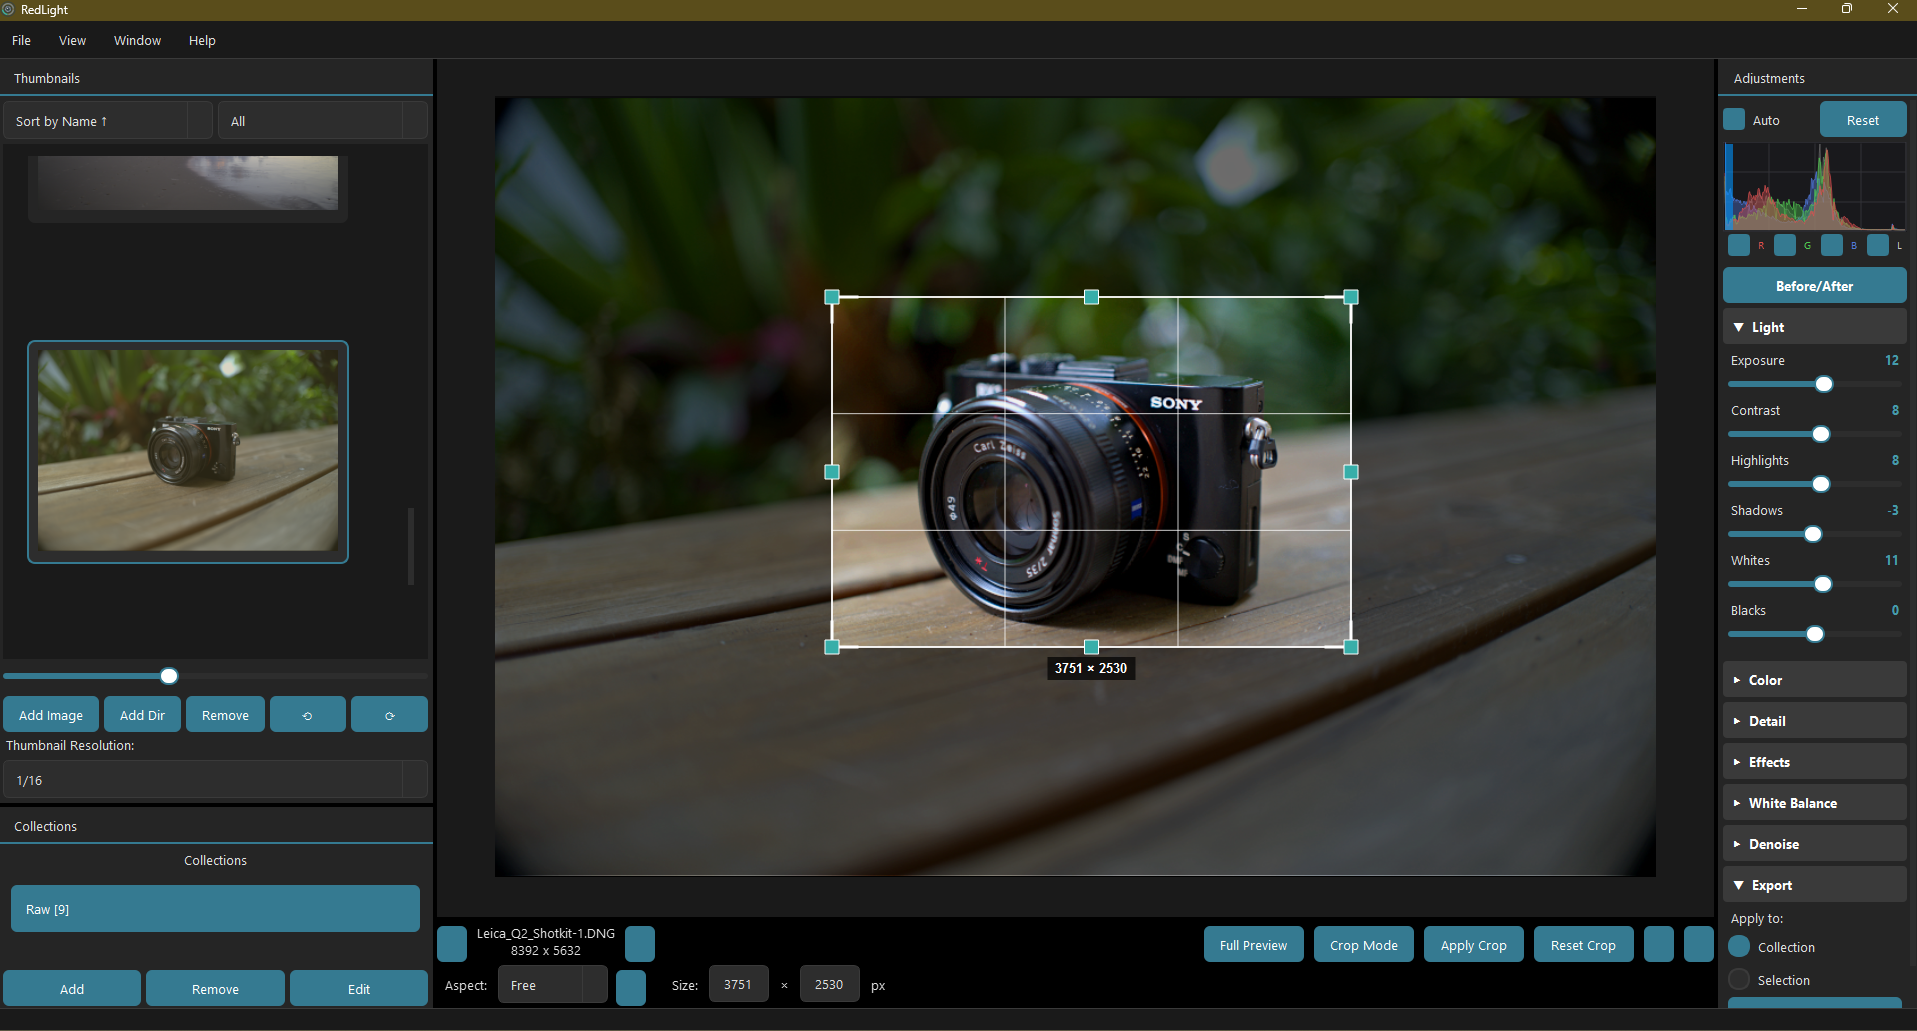Click the rotate clockwise button
This screenshot has height=1031, width=1917.
[x=389, y=715]
